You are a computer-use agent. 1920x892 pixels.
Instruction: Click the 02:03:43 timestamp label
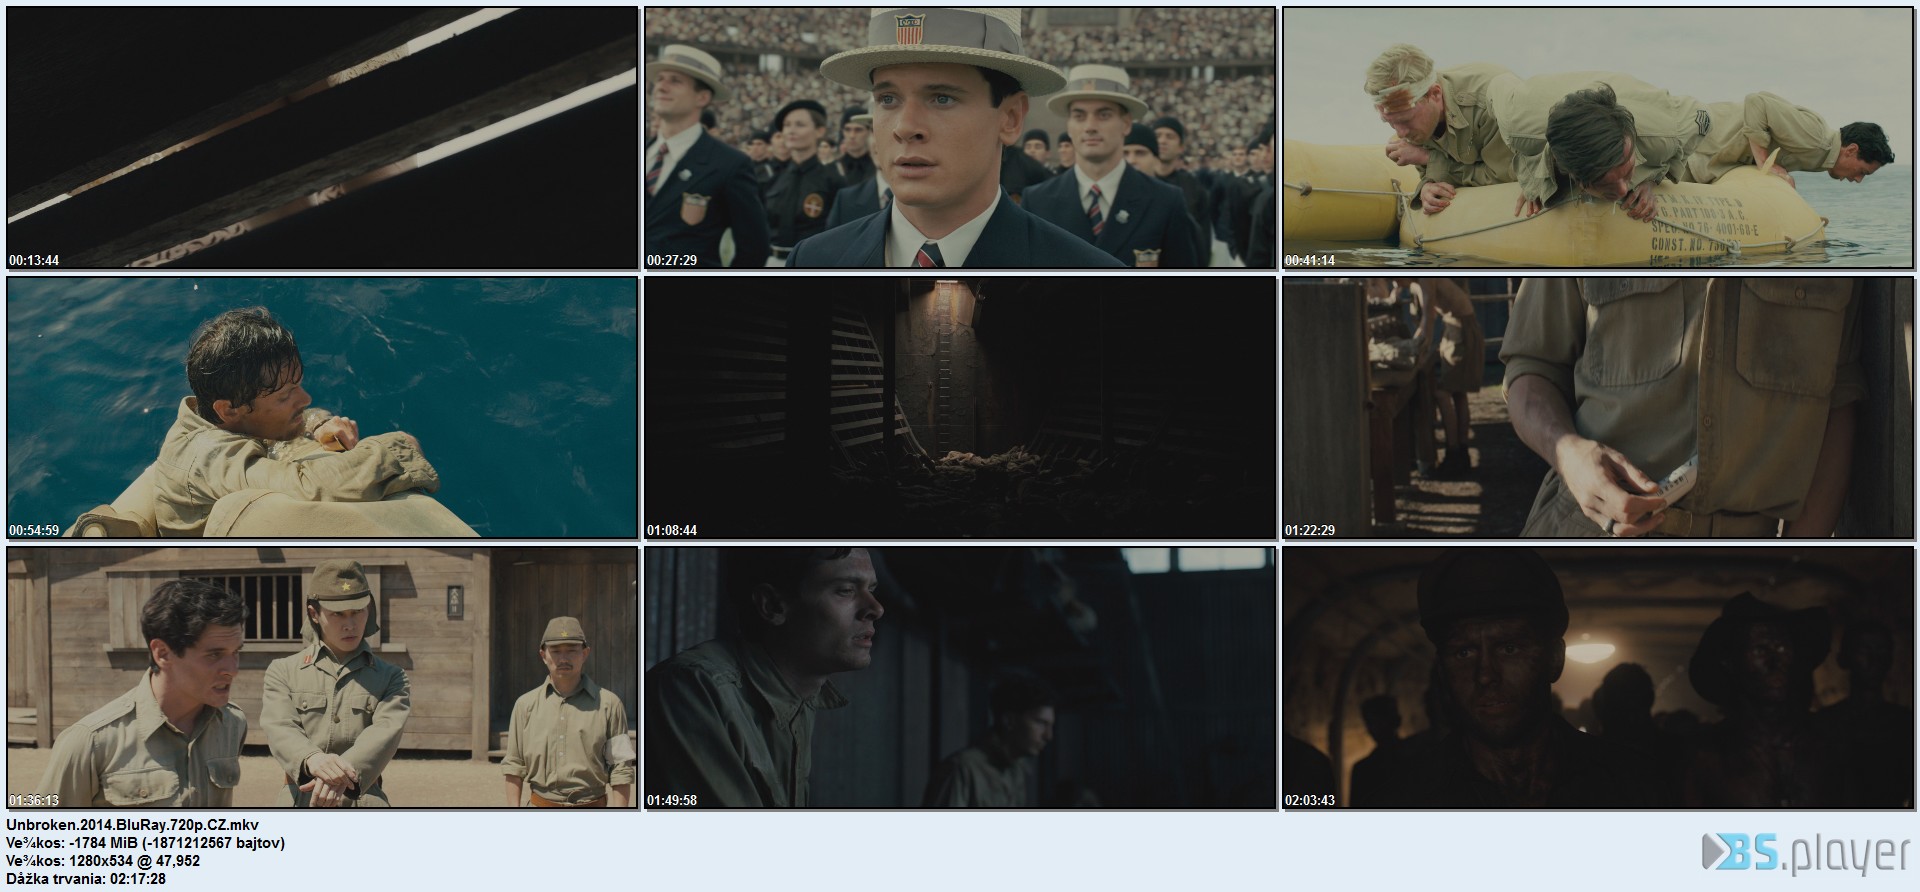tap(1310, 801)
